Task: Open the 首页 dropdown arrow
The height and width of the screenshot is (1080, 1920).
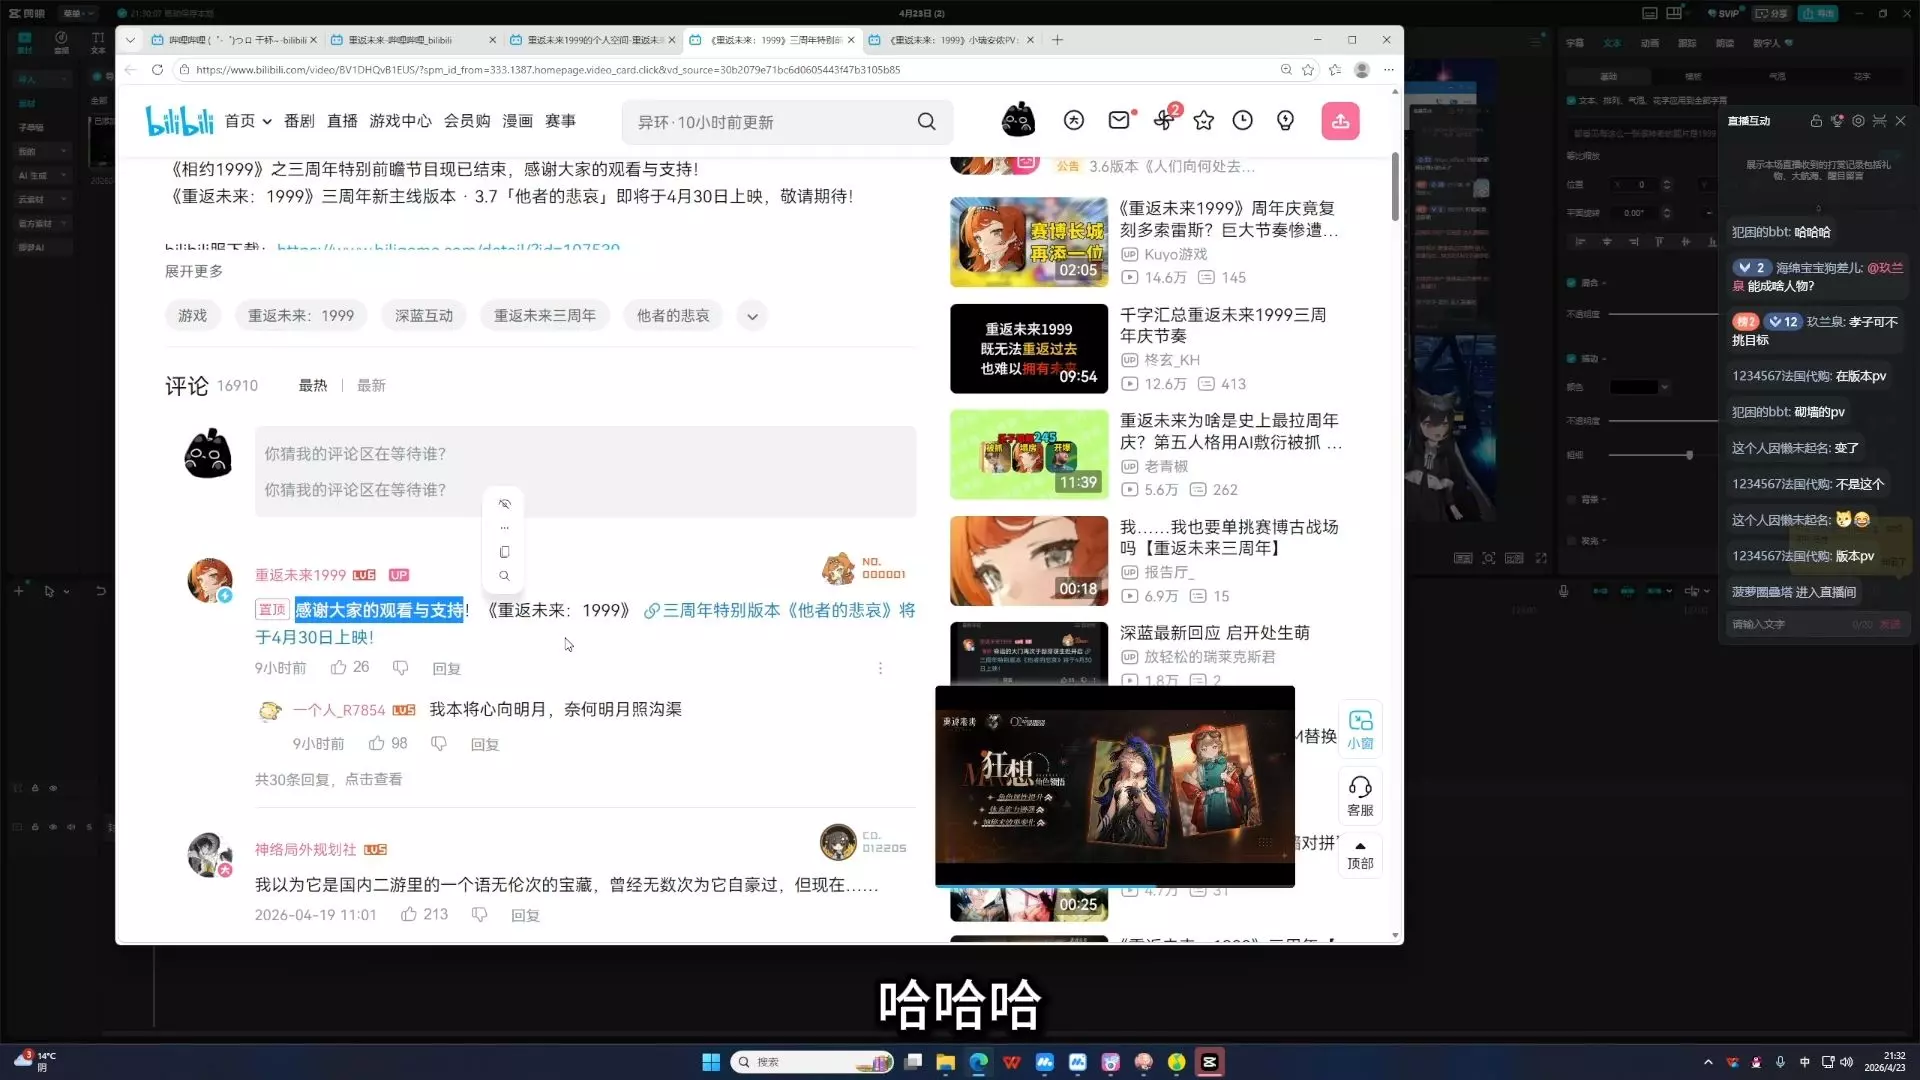Action: point(267,121)
